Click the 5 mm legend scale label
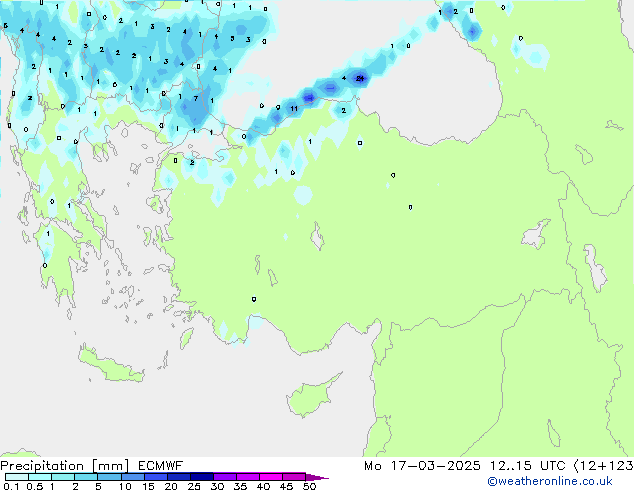This screenshot has width=634, height=490. point(98,487)
